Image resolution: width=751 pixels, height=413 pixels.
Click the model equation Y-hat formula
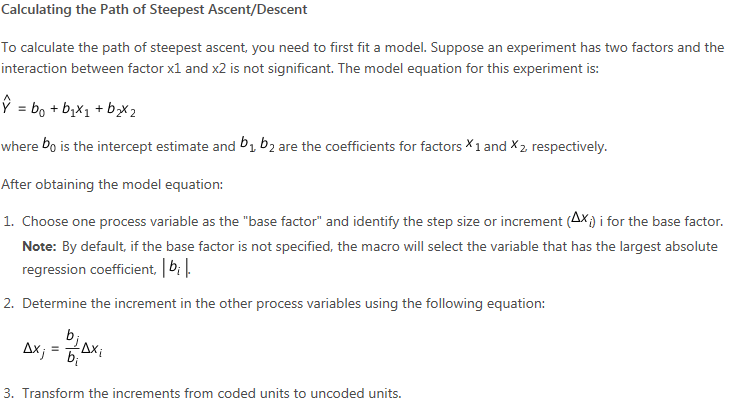point(68,107)
